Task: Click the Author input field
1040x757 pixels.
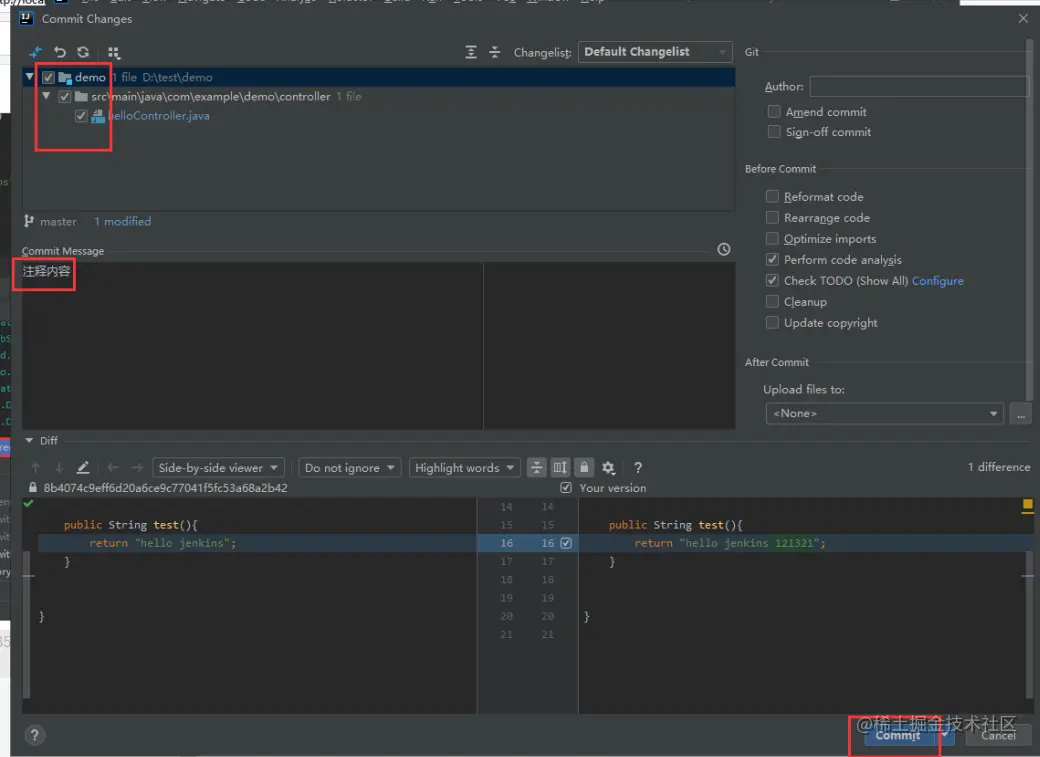Action: coord(919,86)
